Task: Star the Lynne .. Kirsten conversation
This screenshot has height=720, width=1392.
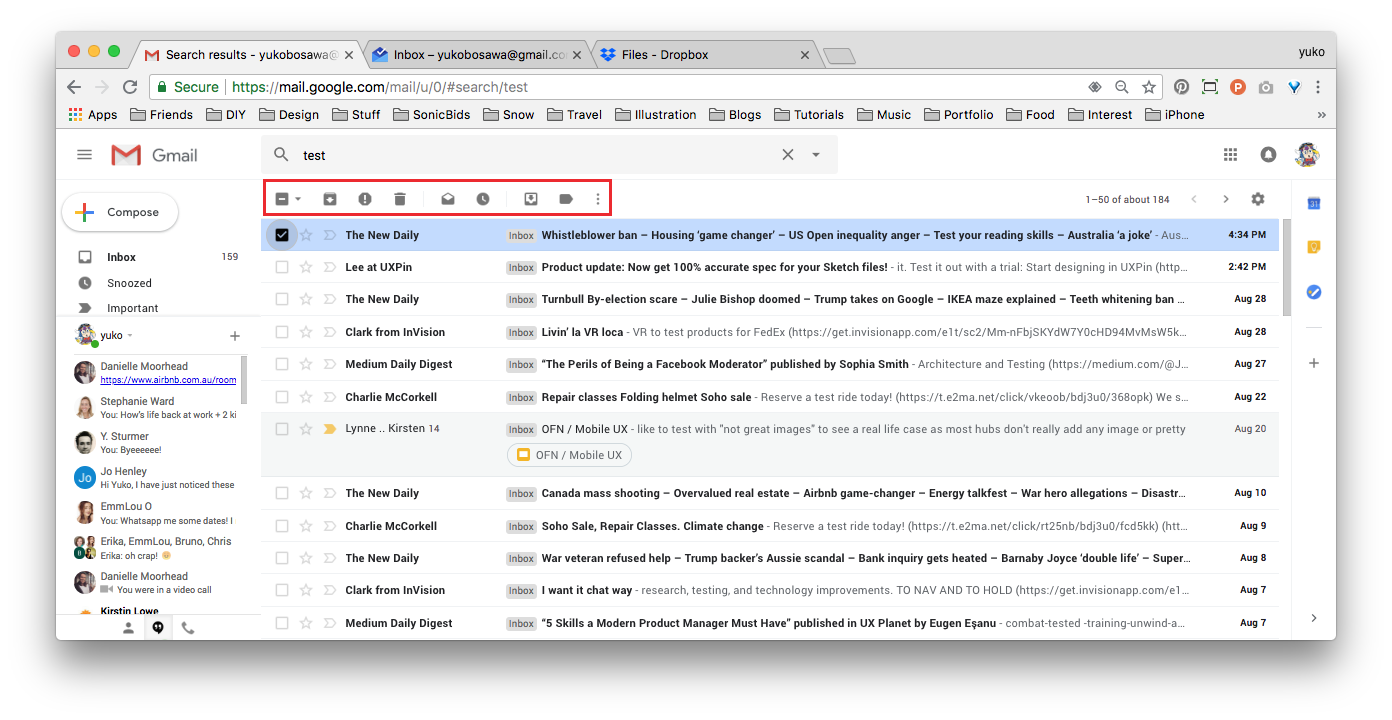Action: coord(307,429)
